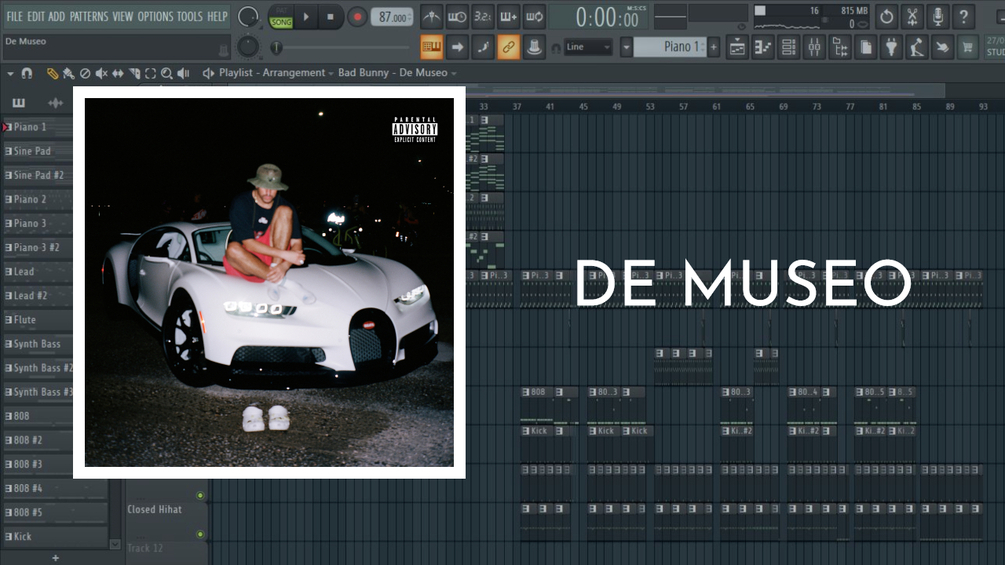
Task: Open the plugin picker plug icon
Action: click(x=891, y=47)
